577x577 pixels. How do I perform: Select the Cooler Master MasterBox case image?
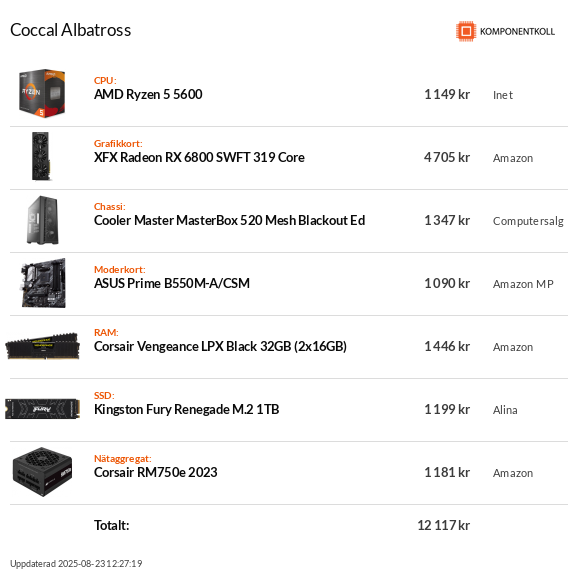point(43,220)
